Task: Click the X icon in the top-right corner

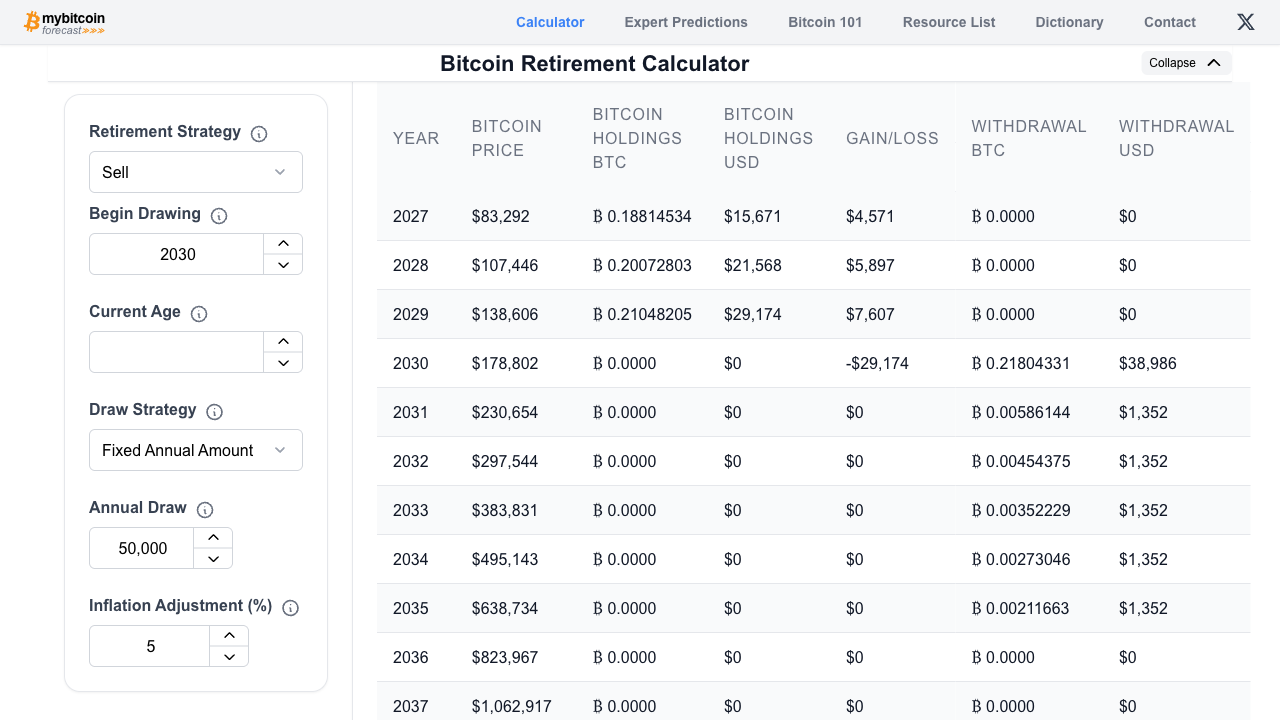Action: pyautogui.click(x=1245, y=21)
